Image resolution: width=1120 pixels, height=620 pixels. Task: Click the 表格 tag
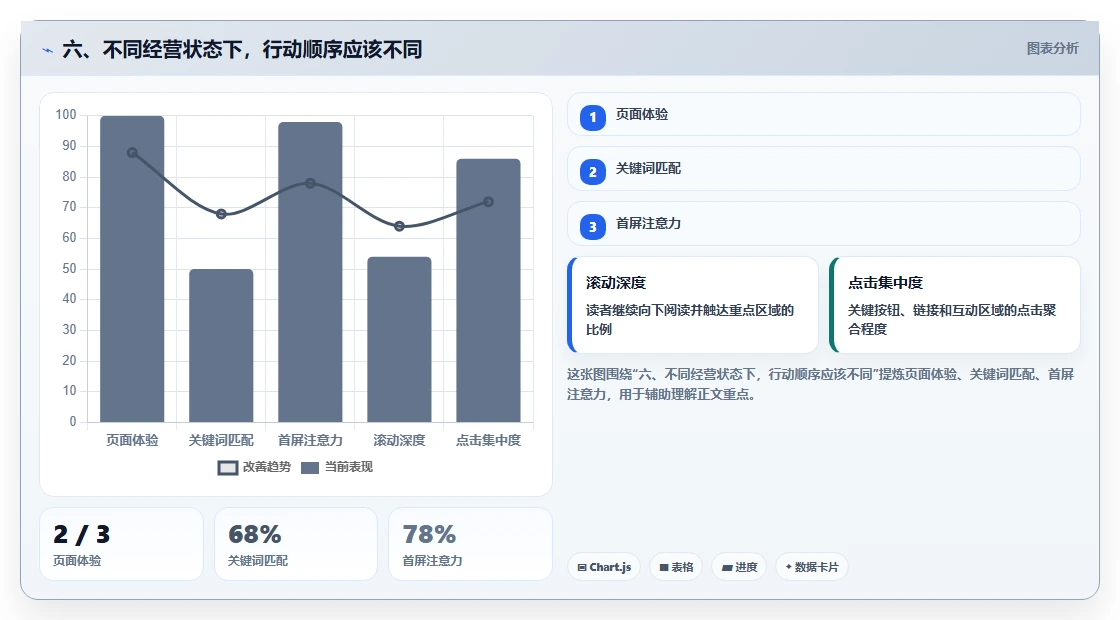[x=676, y=567]
